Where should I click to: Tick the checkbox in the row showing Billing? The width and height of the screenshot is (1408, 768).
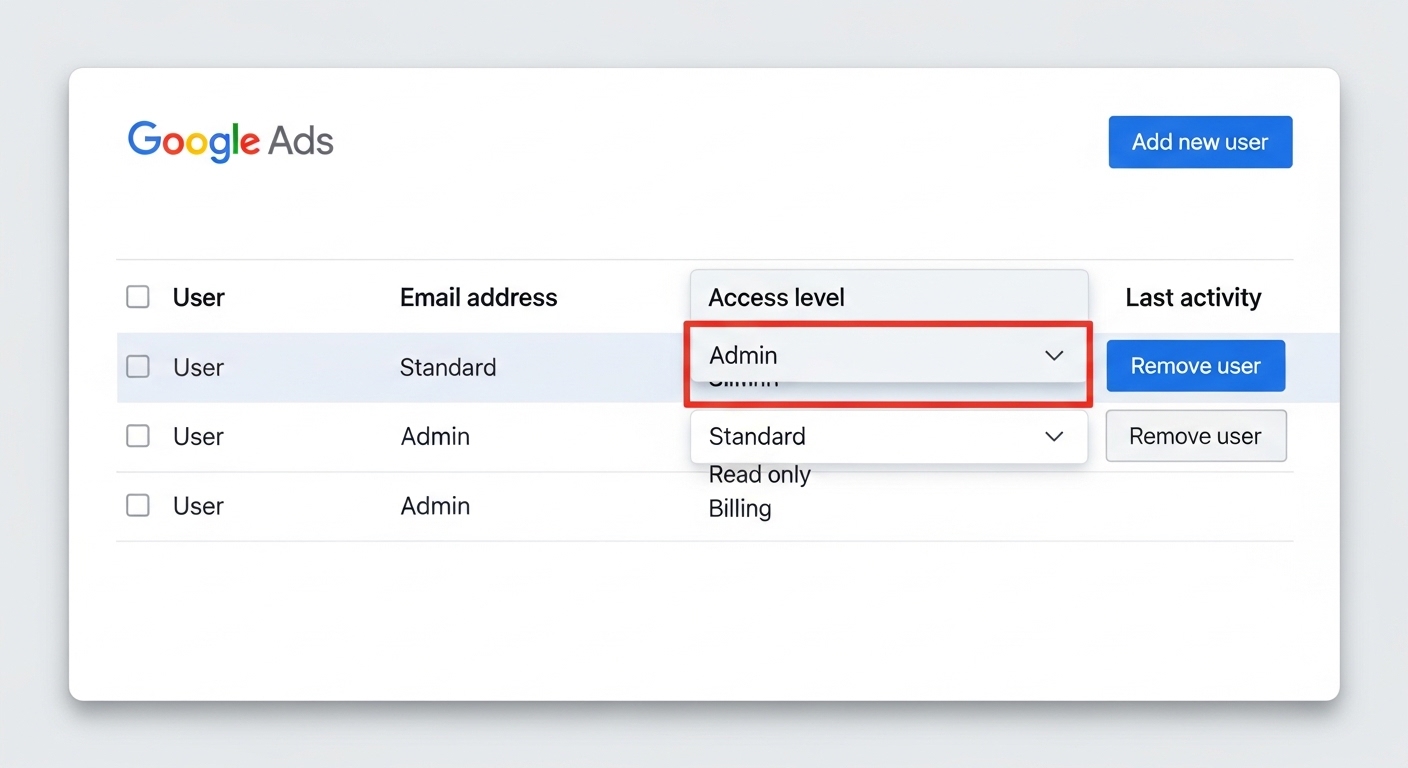point(138,506)
